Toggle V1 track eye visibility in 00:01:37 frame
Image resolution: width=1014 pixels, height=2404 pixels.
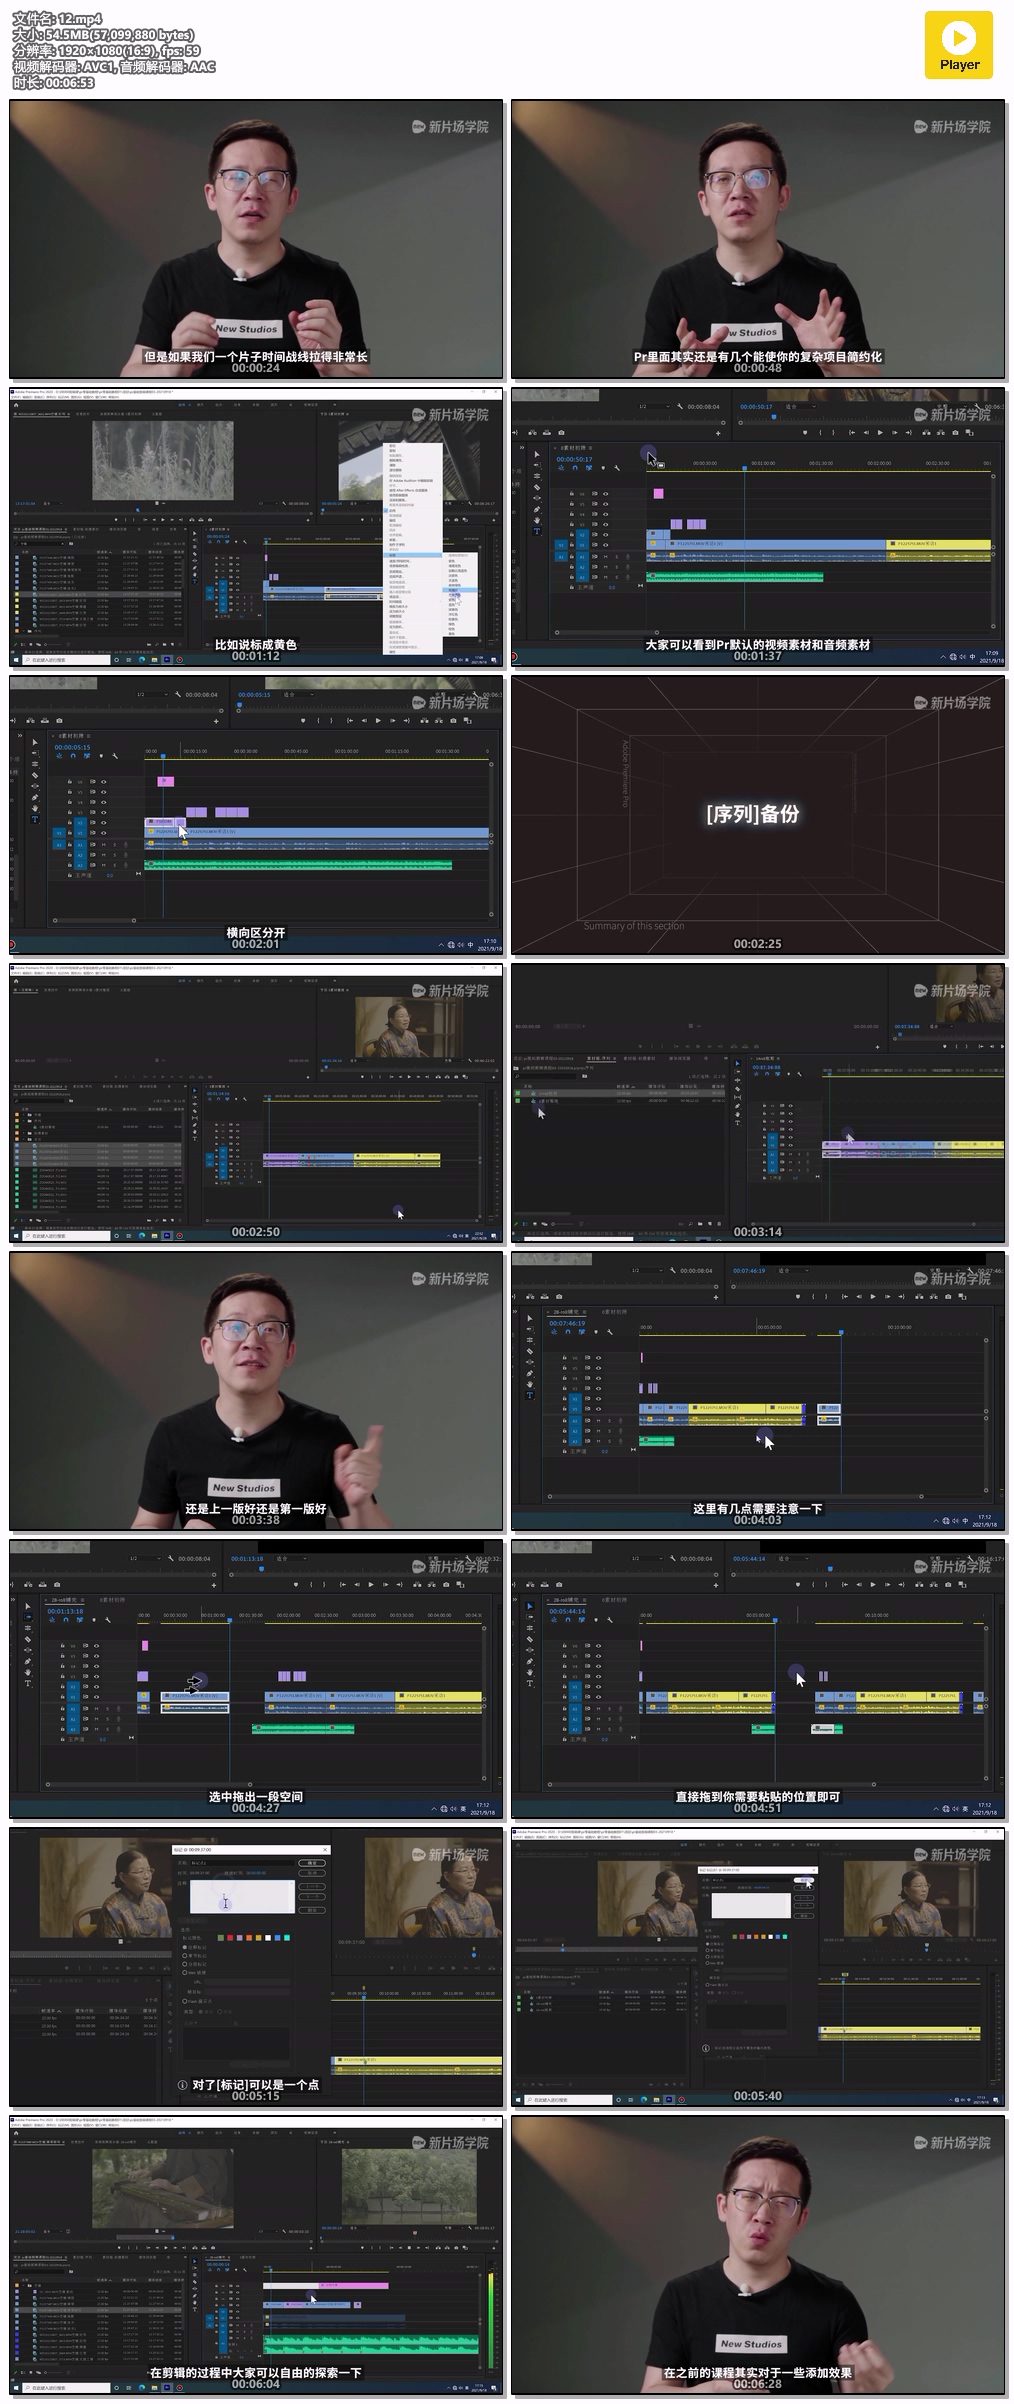pyautogui.click(x=605, y=546)
